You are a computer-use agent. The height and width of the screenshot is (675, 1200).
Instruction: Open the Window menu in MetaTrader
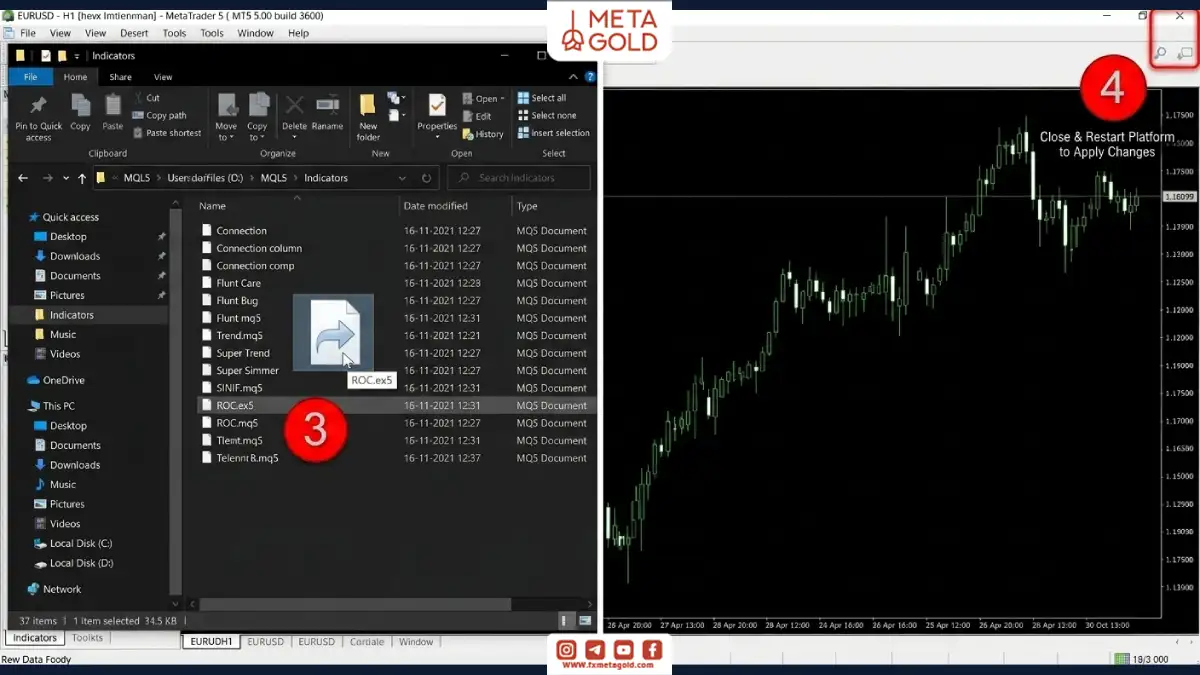coord(256,33)
